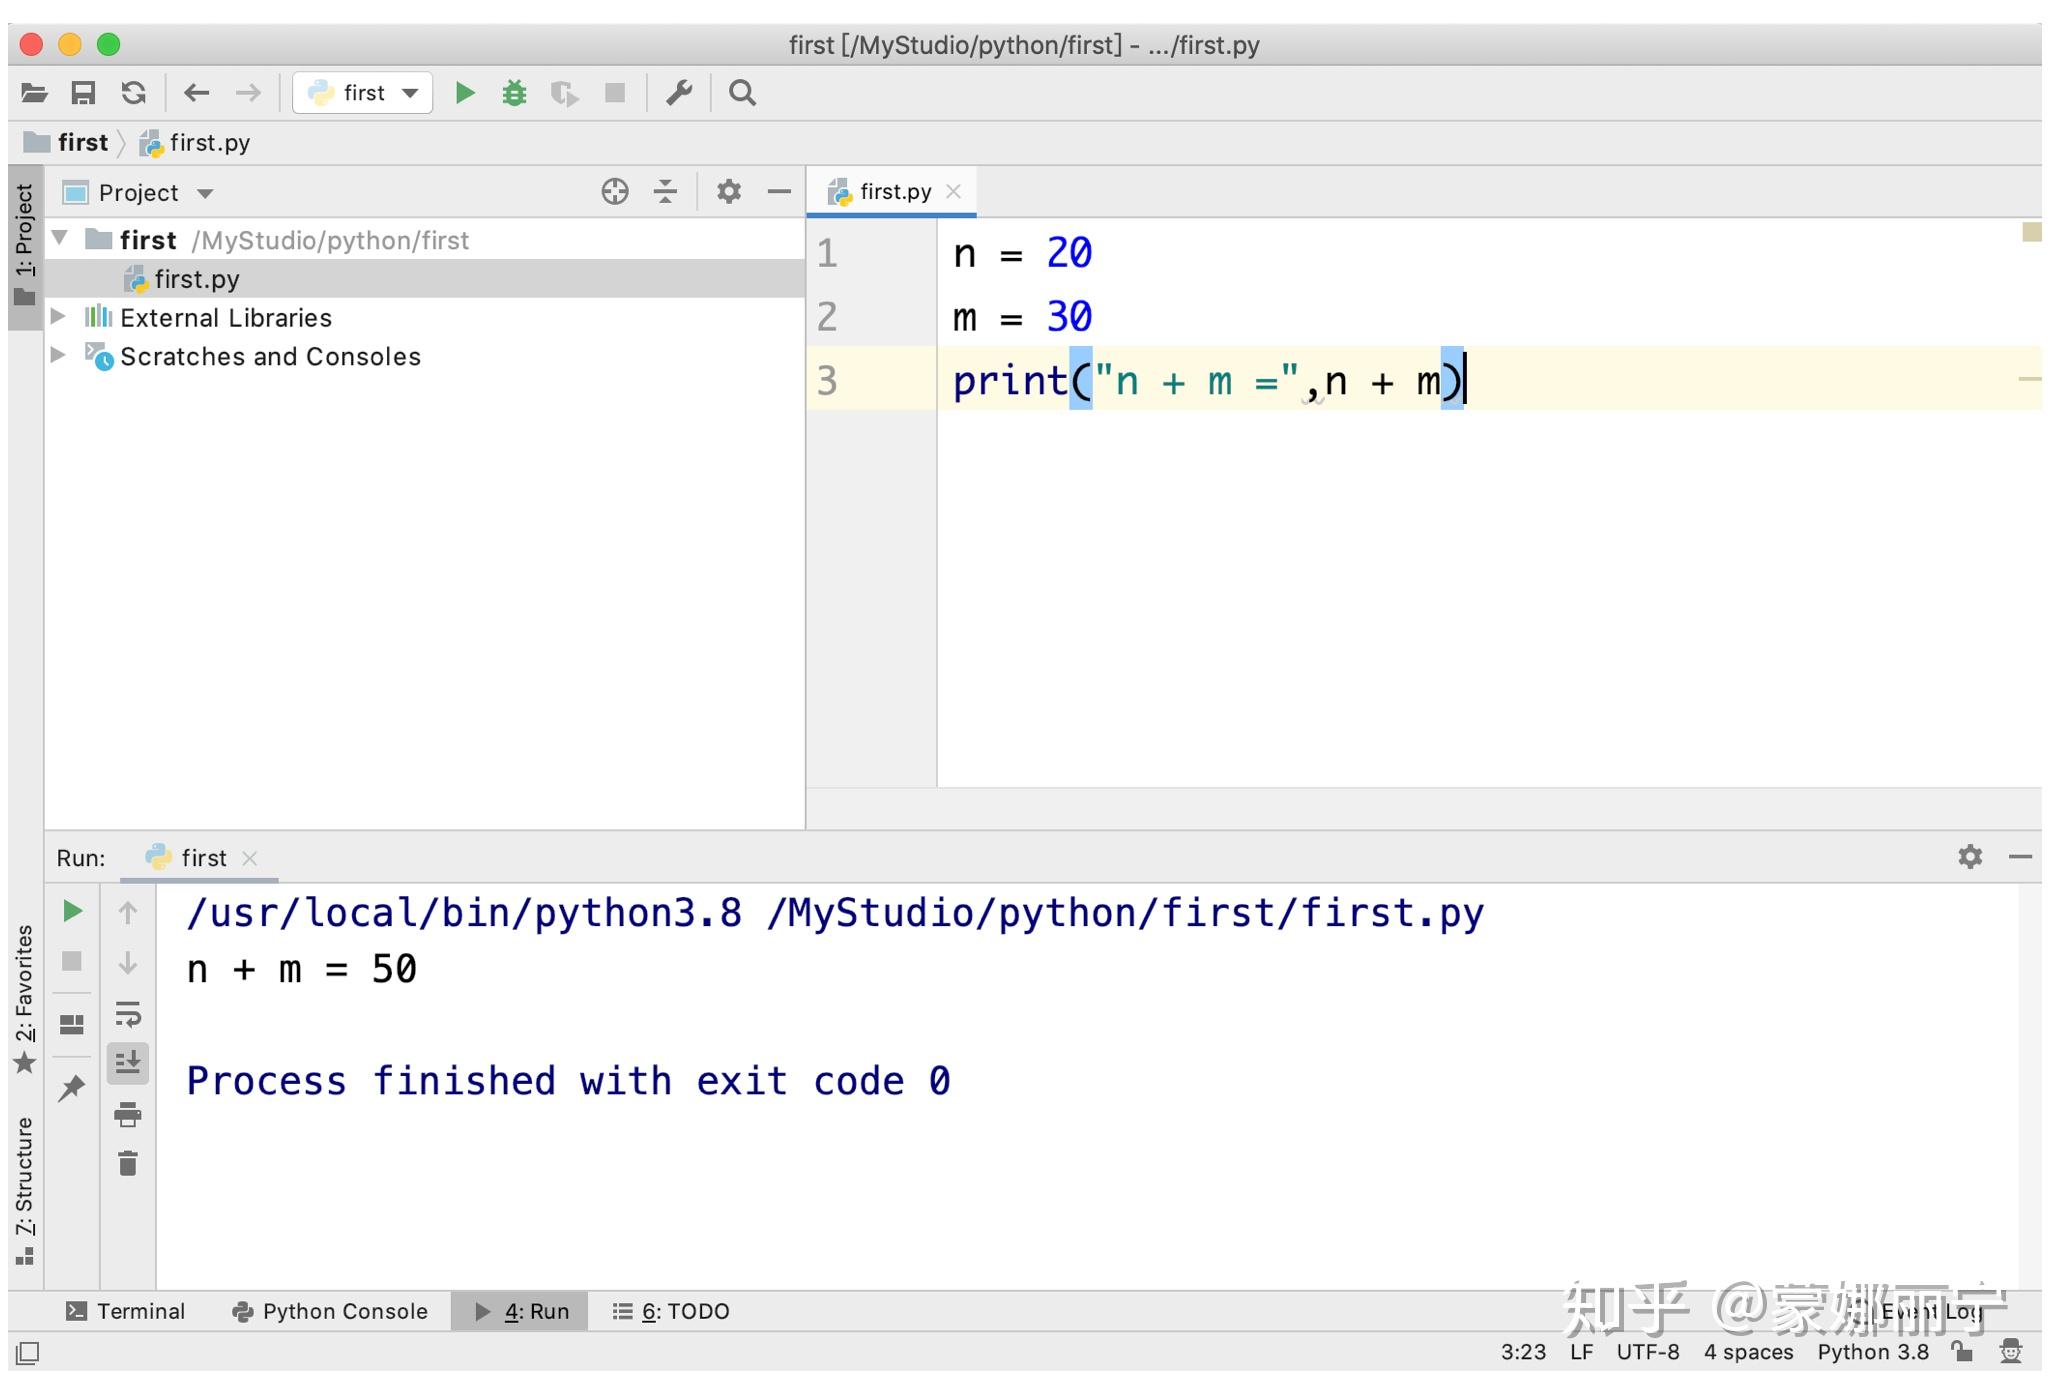Collapse all nodes in Project panel
The image size is (2062, 1392).
pyautogui.click(x=664, y=191)
